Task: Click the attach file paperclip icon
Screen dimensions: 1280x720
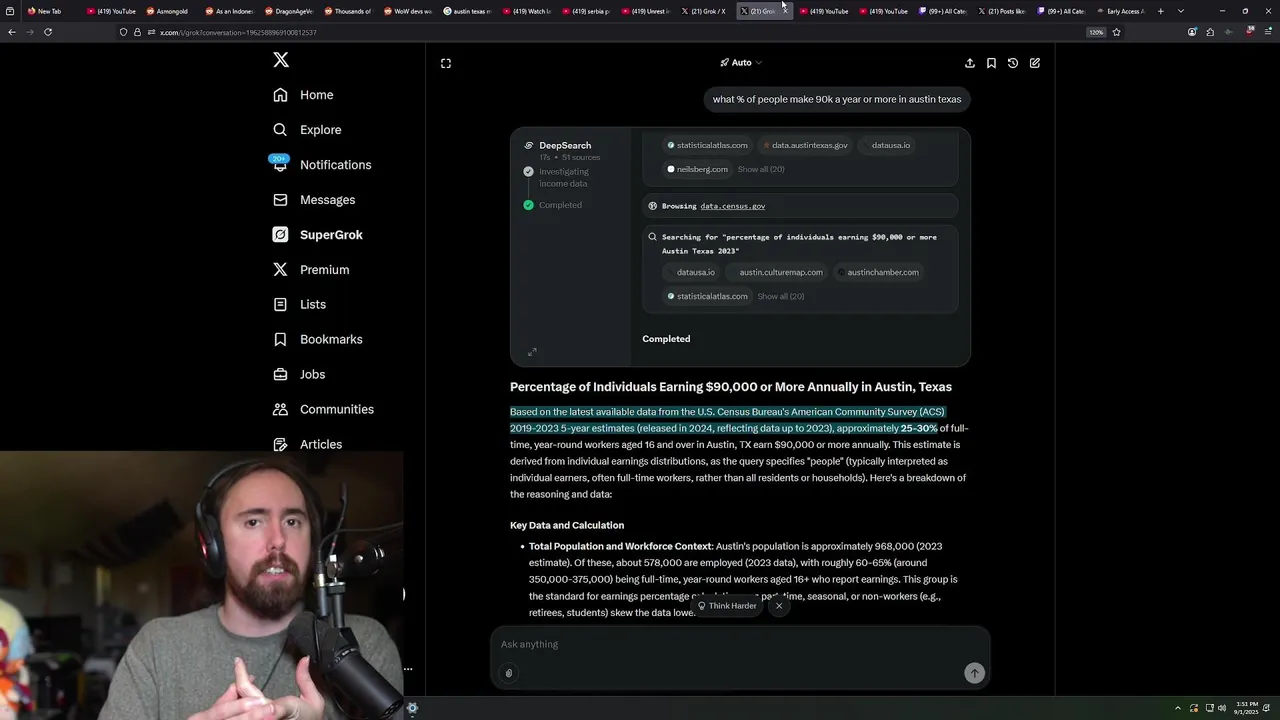Action: (x=509, y=673)
